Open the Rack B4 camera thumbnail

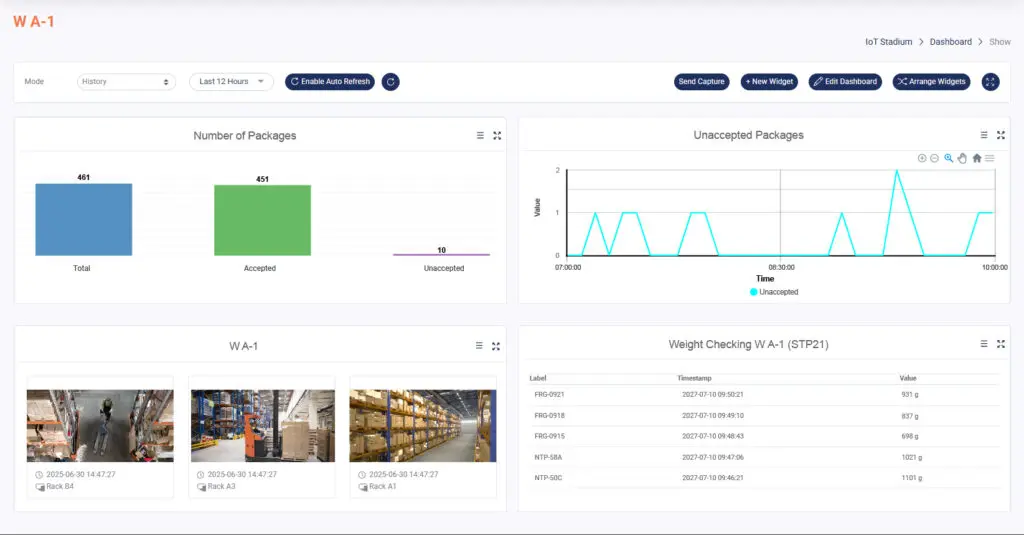[86, 425]
